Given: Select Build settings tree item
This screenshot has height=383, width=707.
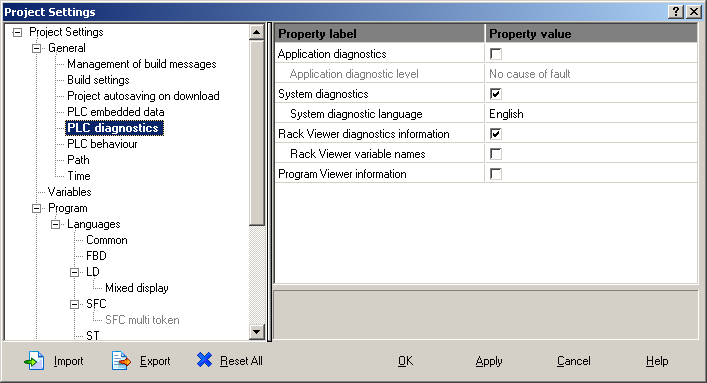Looking at the screenshot, I should pyautogui.click(x=98, y=80).
